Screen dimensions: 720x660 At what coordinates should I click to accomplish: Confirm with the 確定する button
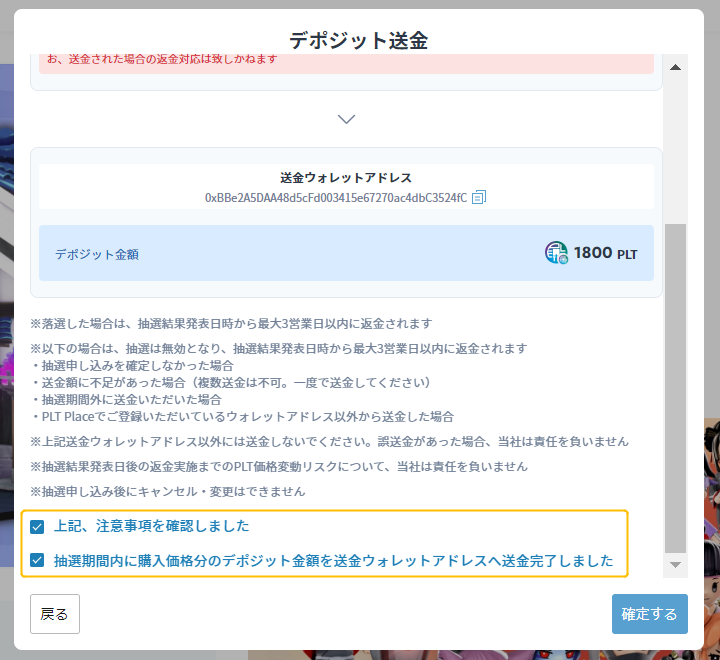[649, 614]
